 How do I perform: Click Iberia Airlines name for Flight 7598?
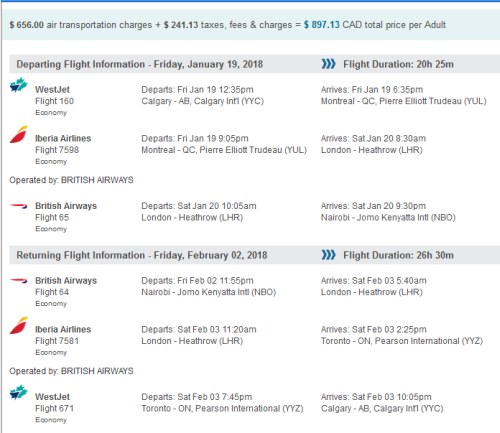[63, 138]
